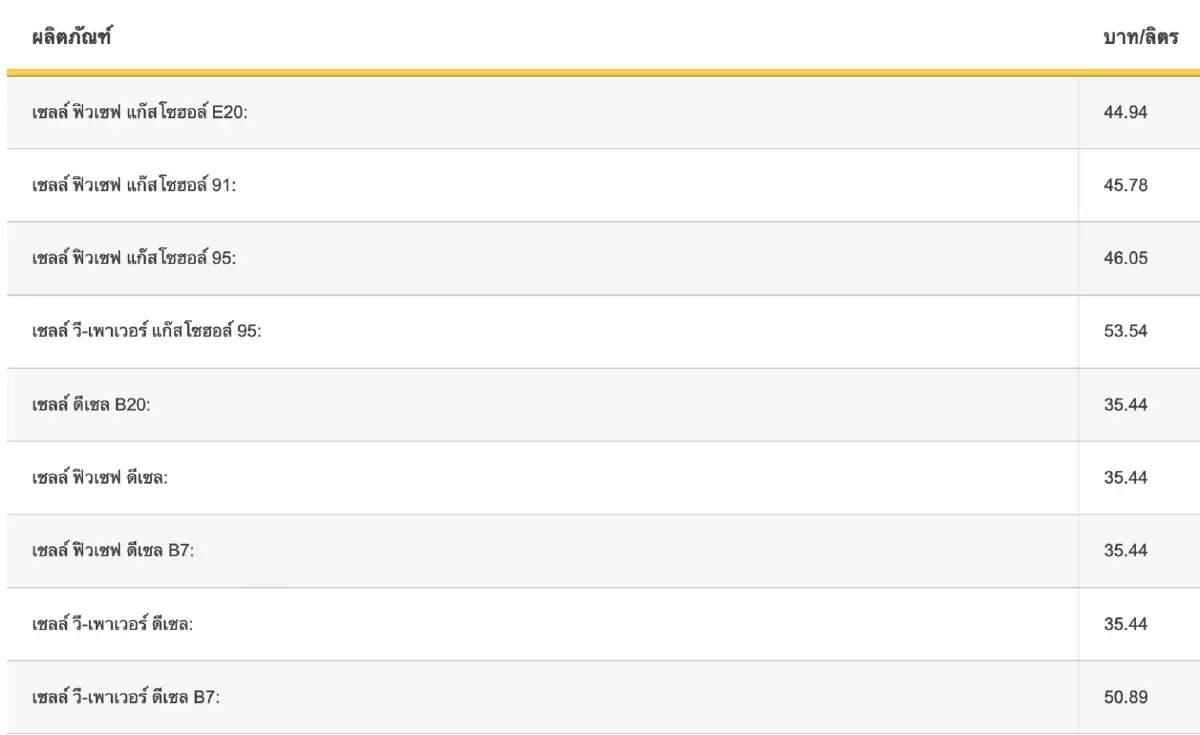This screenshot has height=735, width=1200.
Task: Select the เชลล์ ฟิวเซฟ แก๊สโซฮอล์ 91 product name
Action: (134, 185)
